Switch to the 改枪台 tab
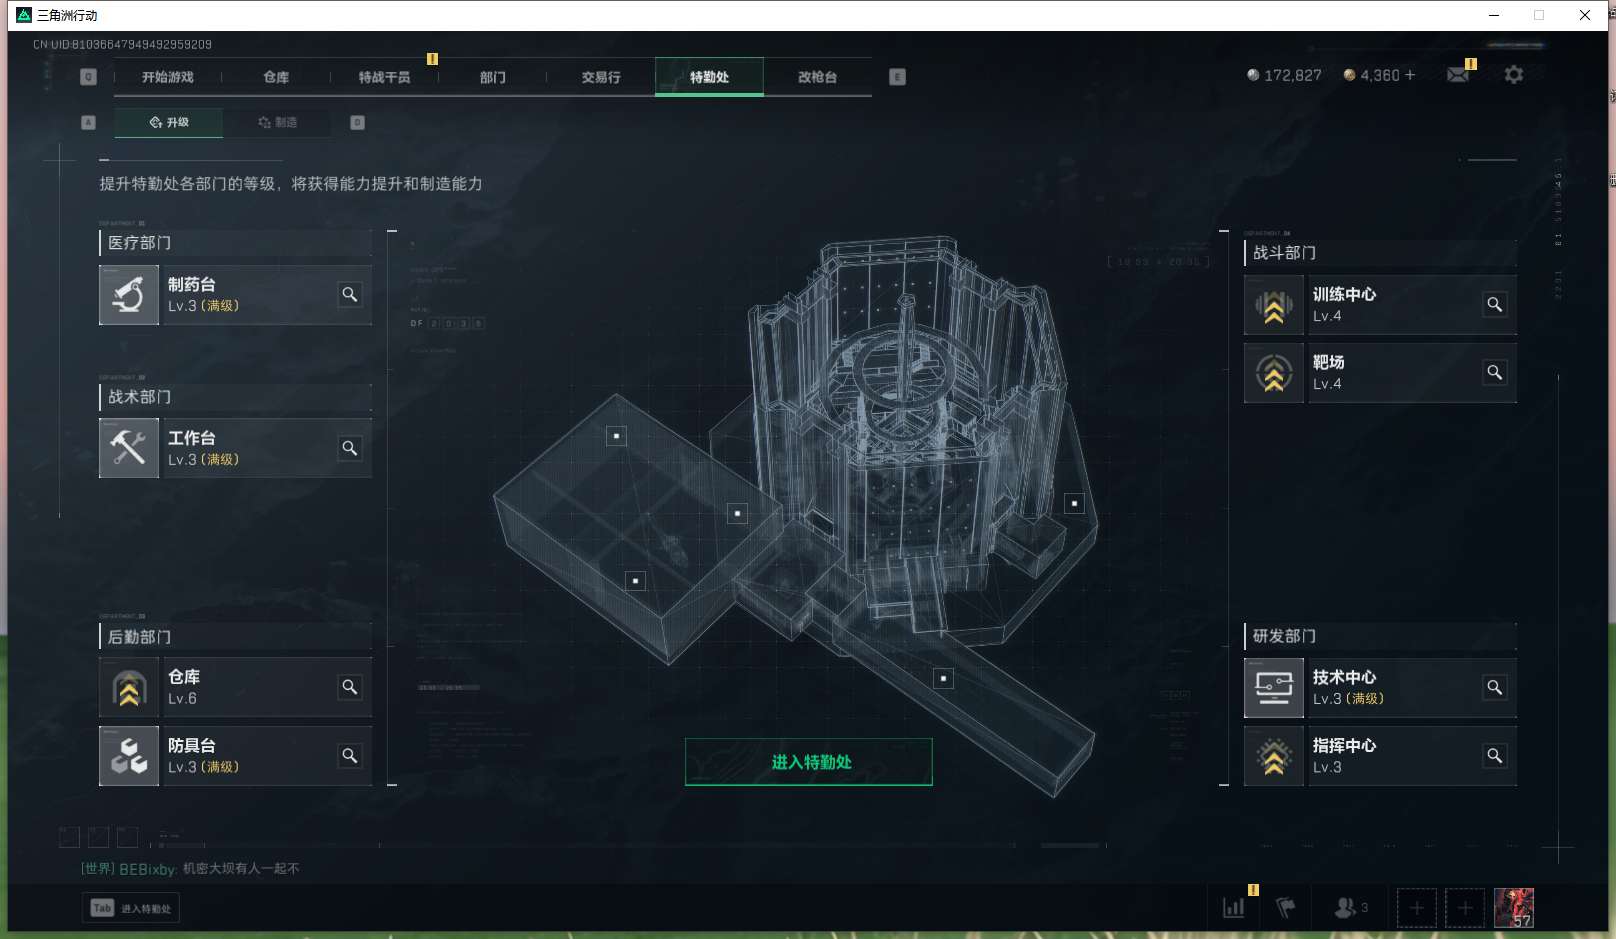This screenshot has height=939, width=1616. pos(817,77)
